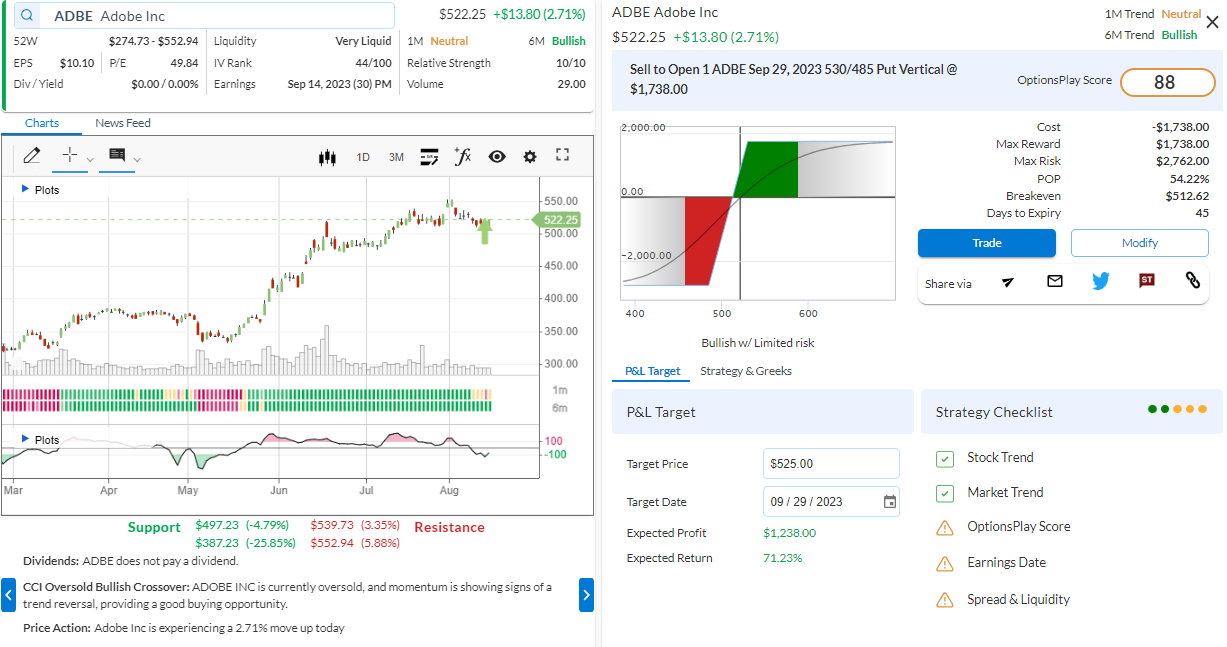Copy trade link with chain icon

[x=1192, y=281]
